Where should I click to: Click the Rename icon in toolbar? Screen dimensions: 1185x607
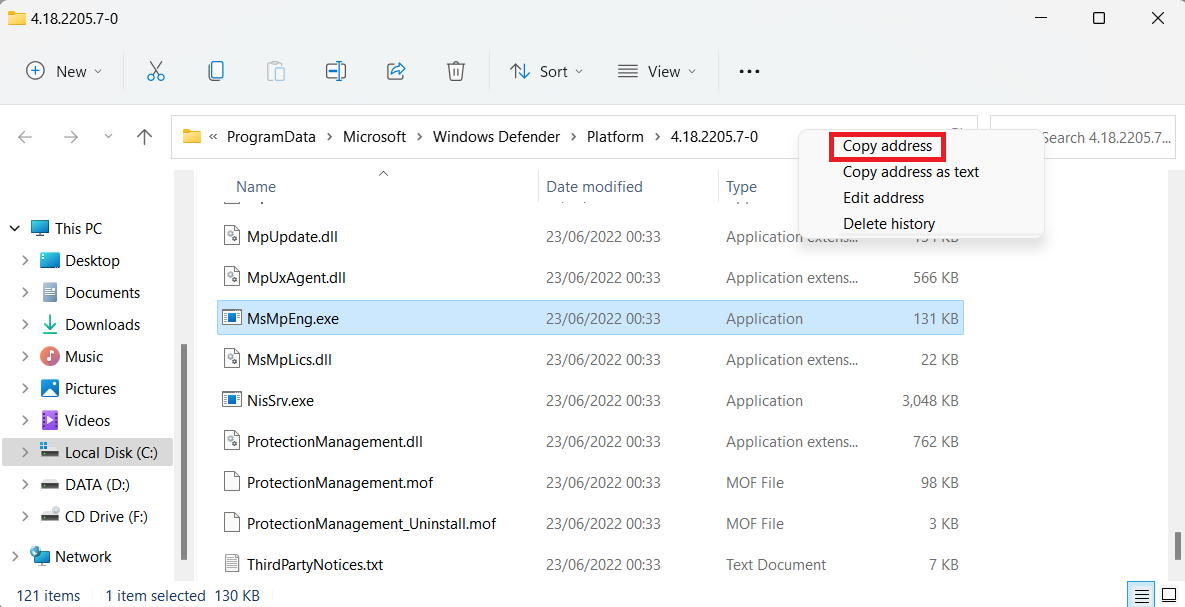point(336,71)
